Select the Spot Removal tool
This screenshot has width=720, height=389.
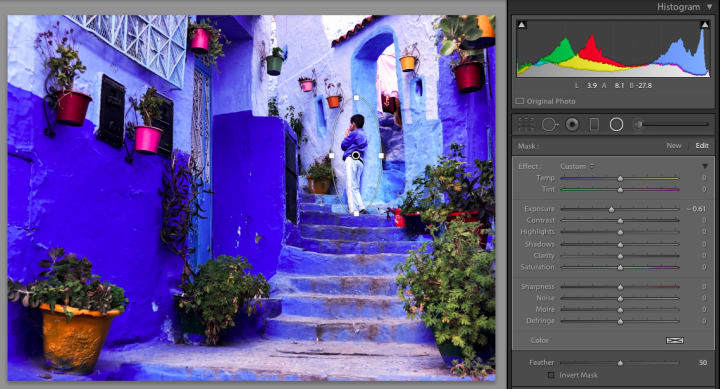pyautogui.click(x=549, y=124)
